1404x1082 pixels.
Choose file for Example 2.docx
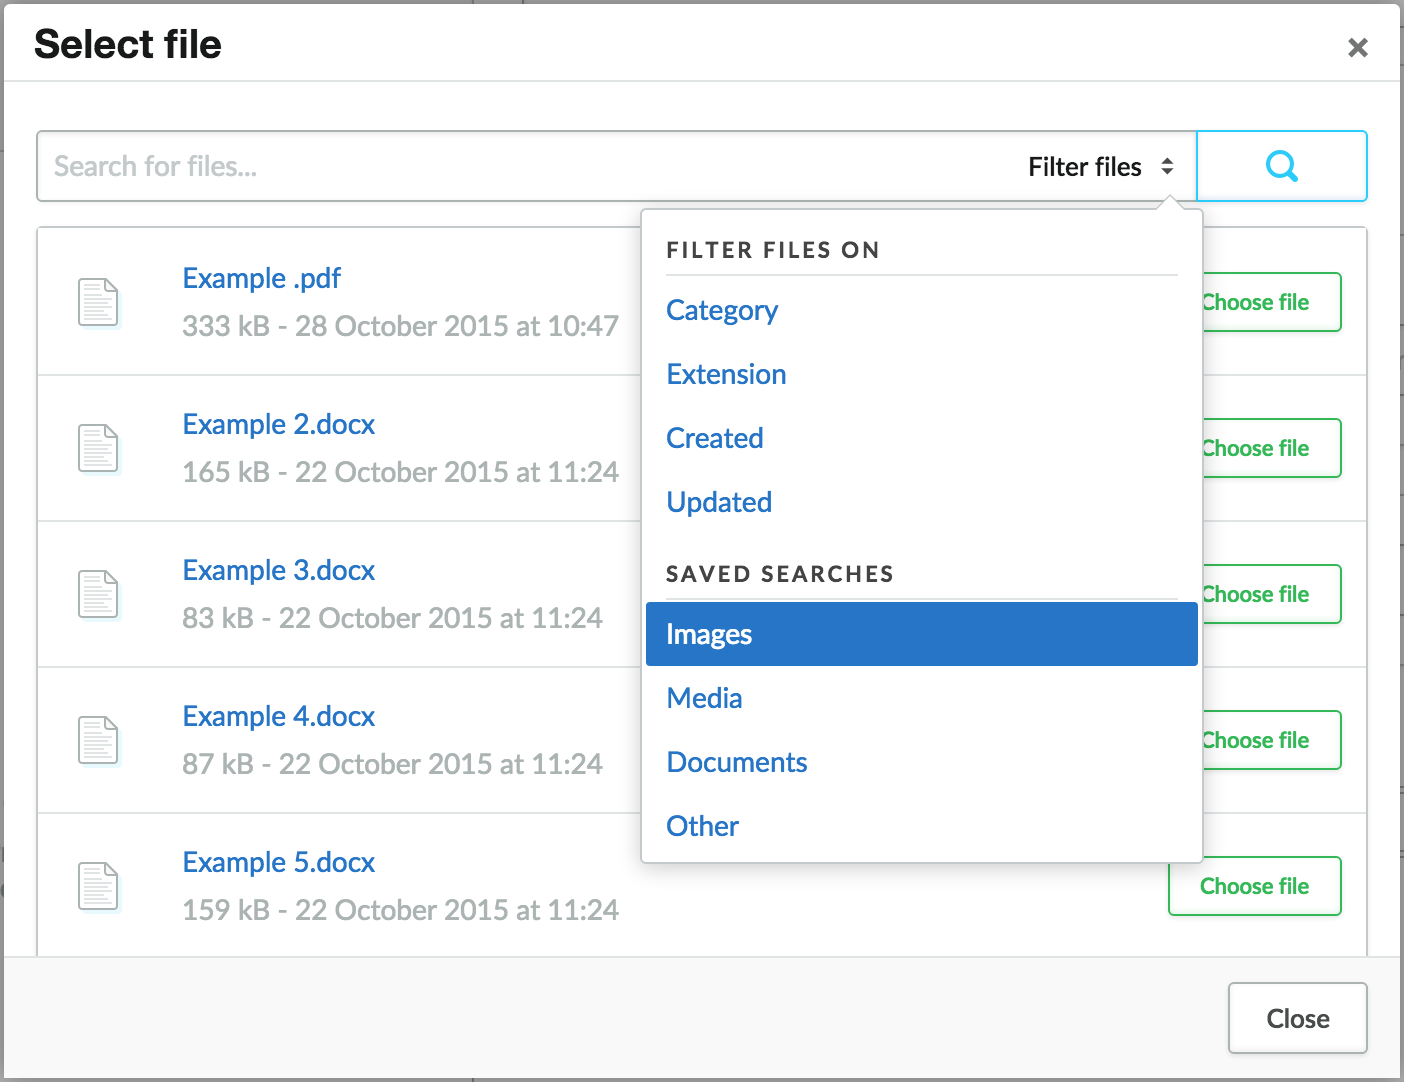(x=1271, y=448)
